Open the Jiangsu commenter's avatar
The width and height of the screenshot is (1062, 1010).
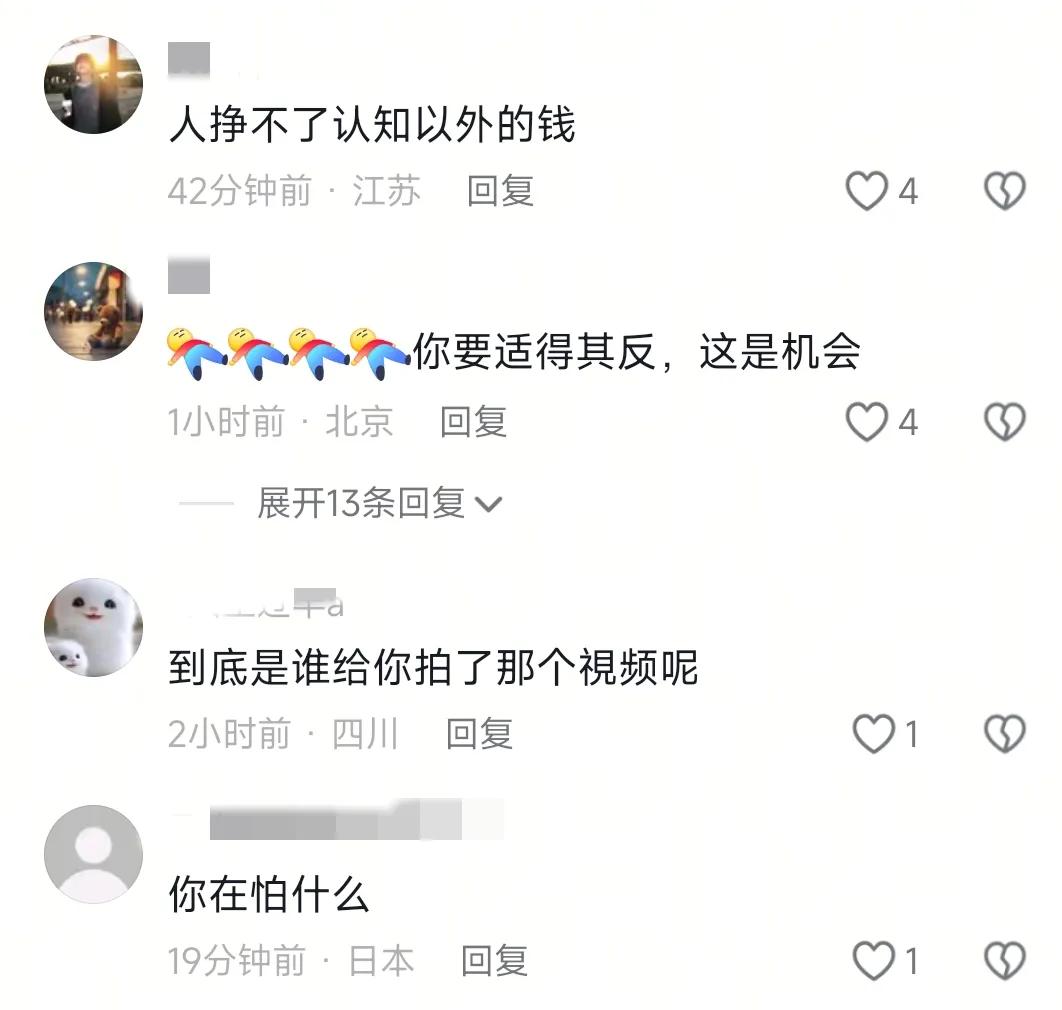point(93,84)
